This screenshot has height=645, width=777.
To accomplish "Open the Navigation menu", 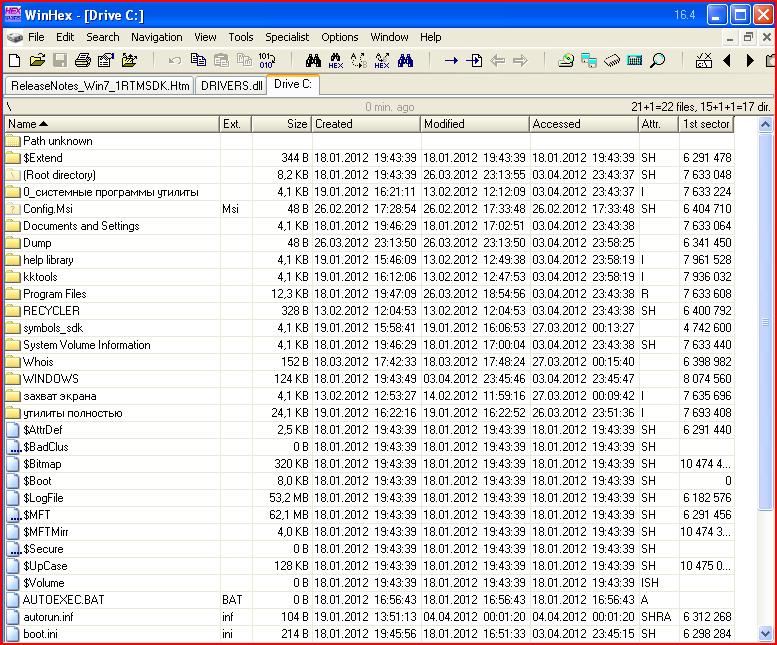I will tap(157, 37).
